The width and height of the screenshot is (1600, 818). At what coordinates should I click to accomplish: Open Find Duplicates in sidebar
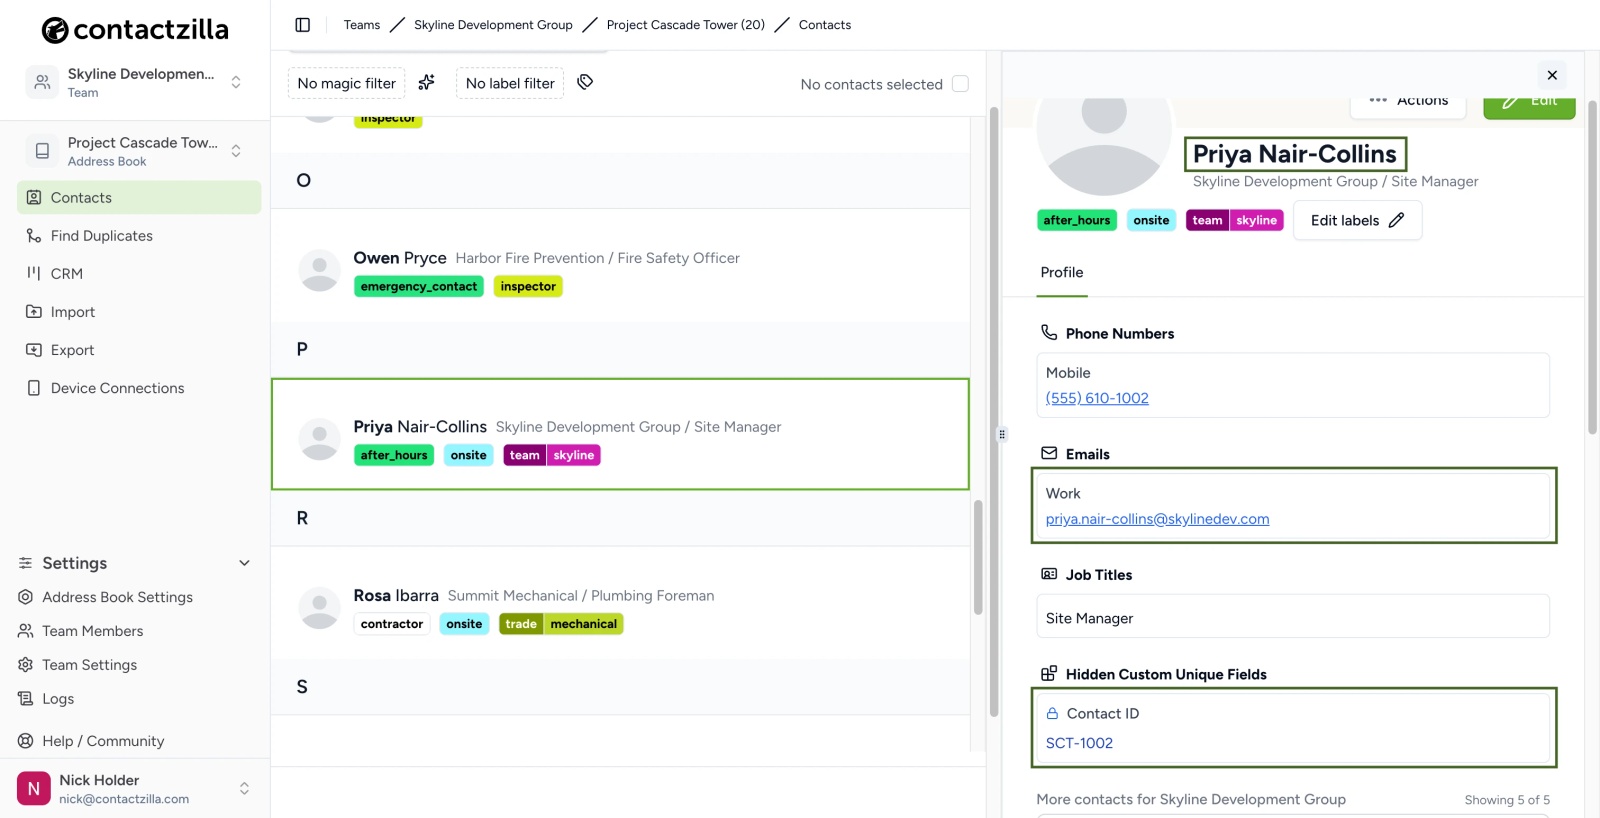coord(139,236)
